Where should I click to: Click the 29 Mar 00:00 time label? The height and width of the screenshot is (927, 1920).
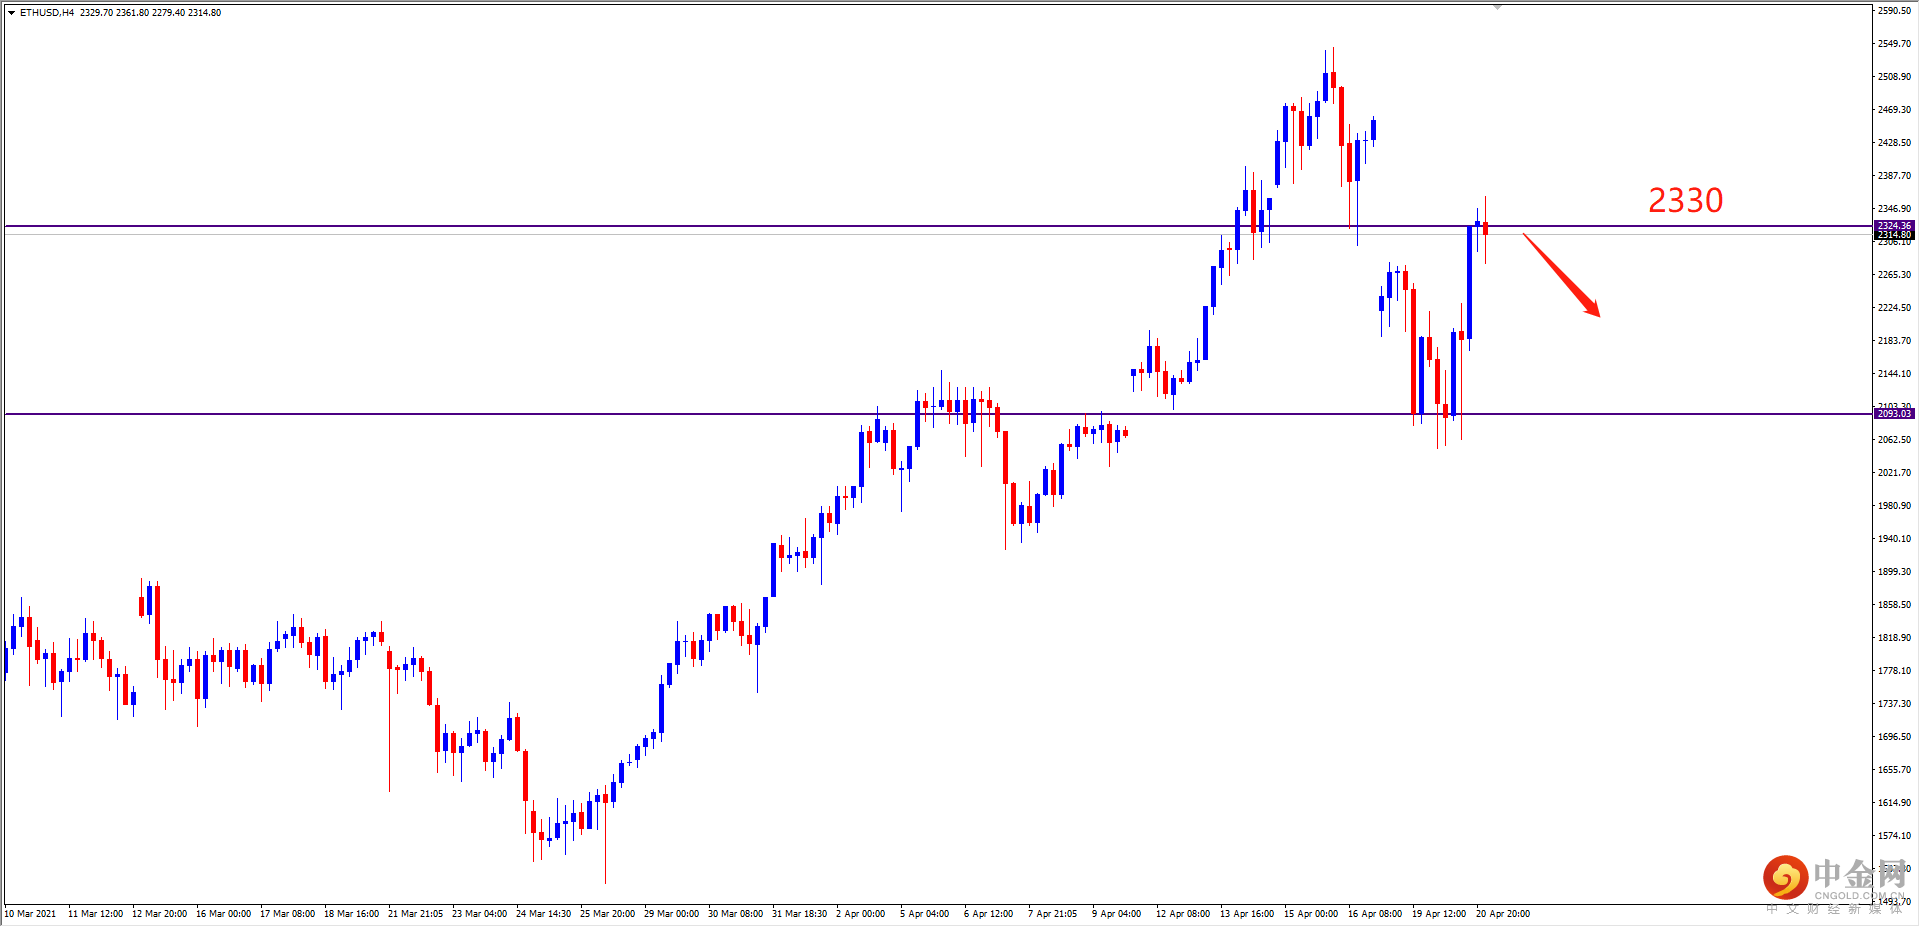(671, 914)
